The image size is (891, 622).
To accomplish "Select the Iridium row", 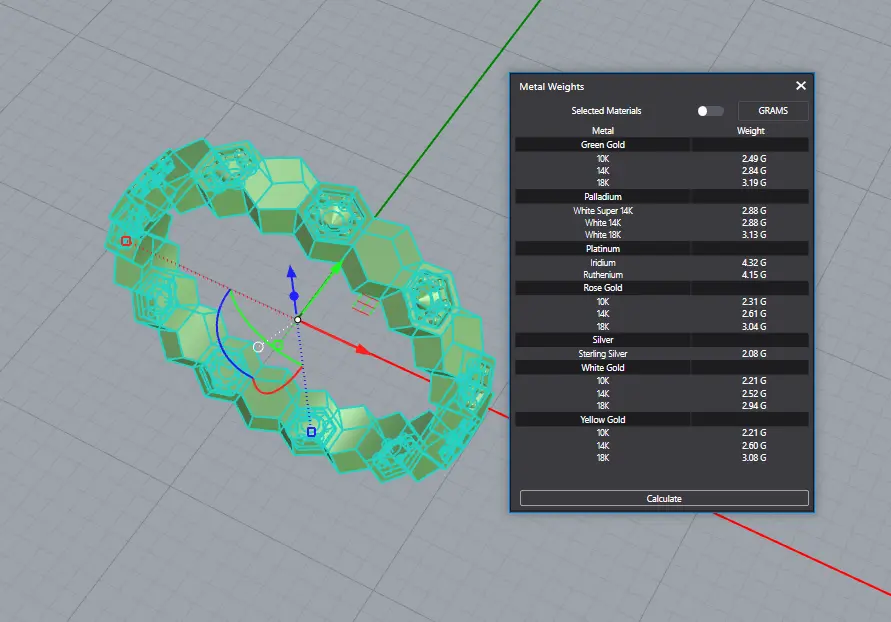I will (662, 263).
